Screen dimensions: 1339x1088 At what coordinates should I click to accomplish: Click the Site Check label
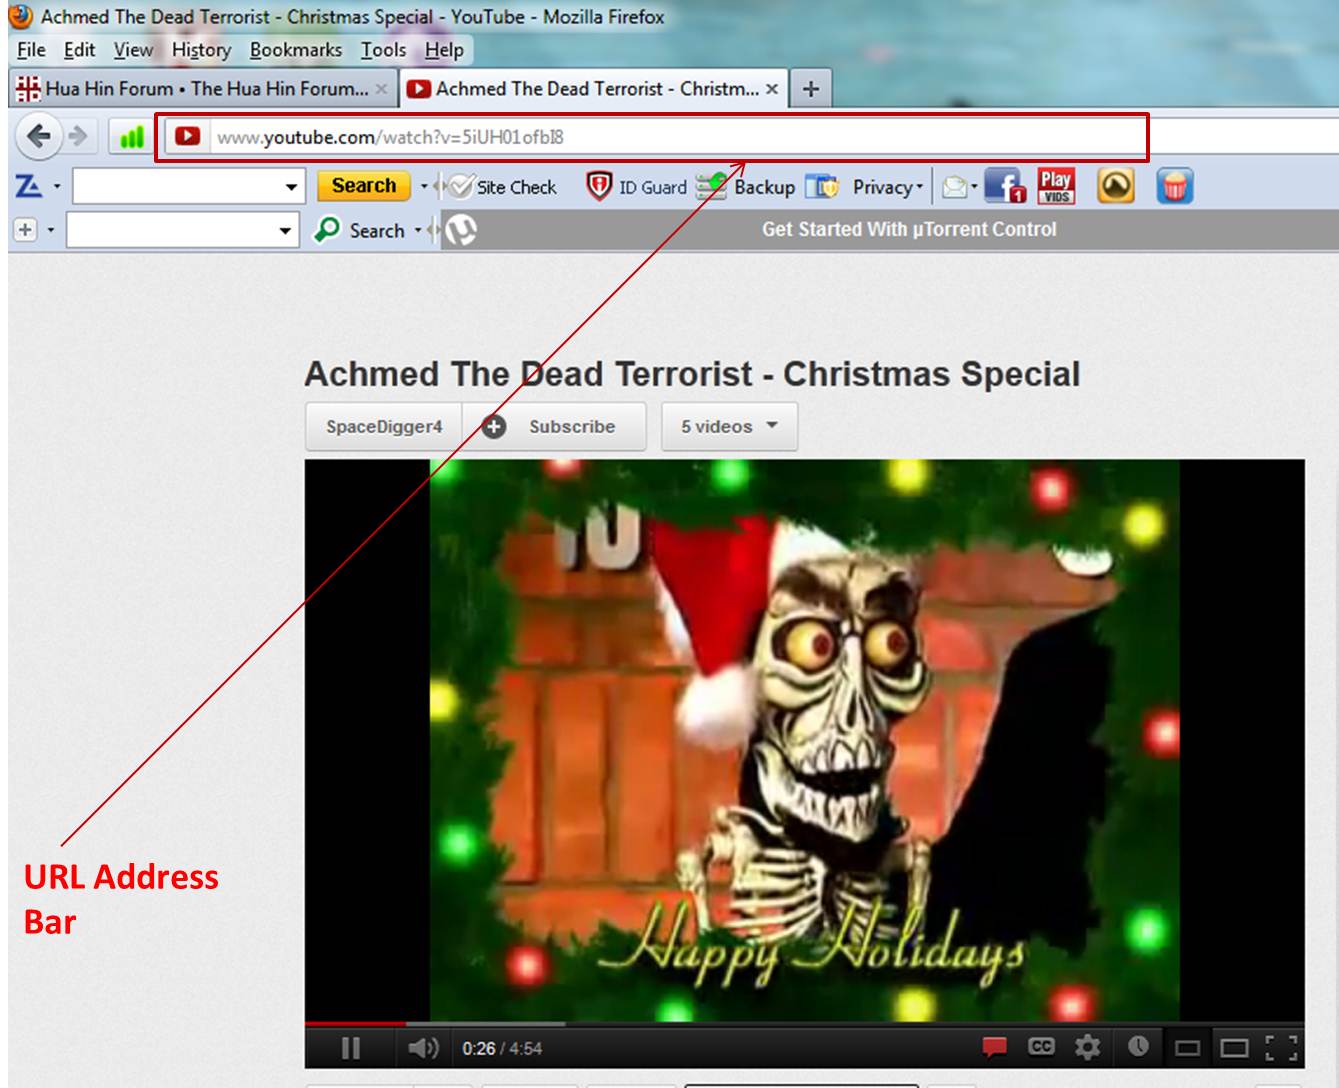[x=516, y=187]
